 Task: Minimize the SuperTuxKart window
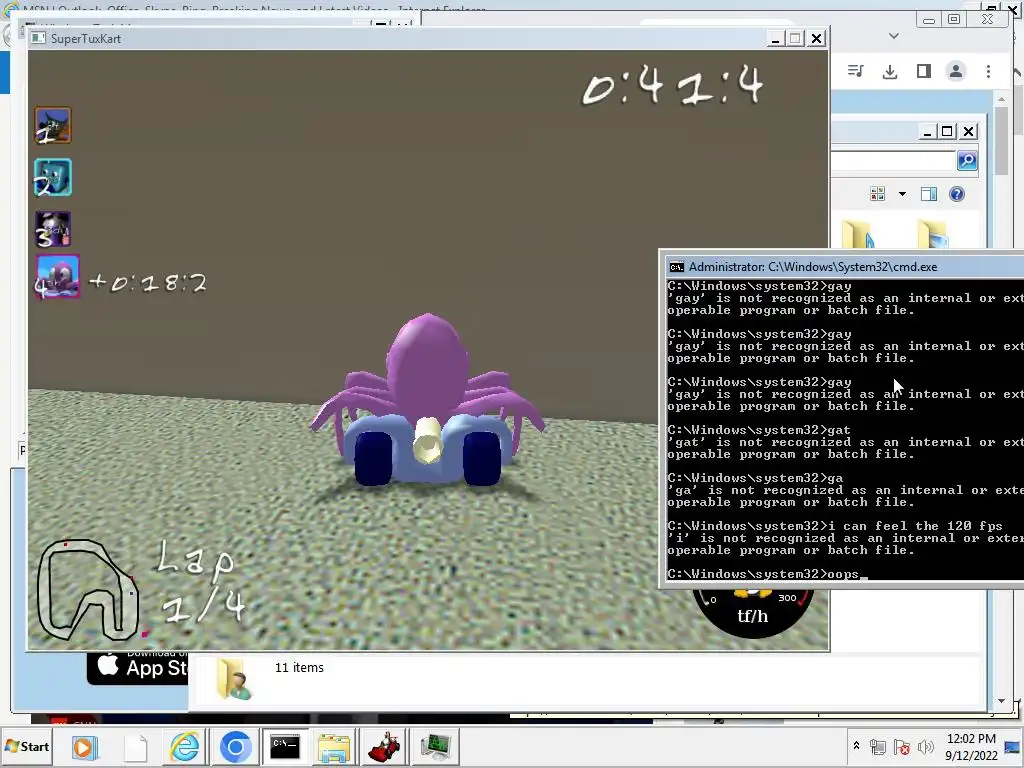click(775, 39)
